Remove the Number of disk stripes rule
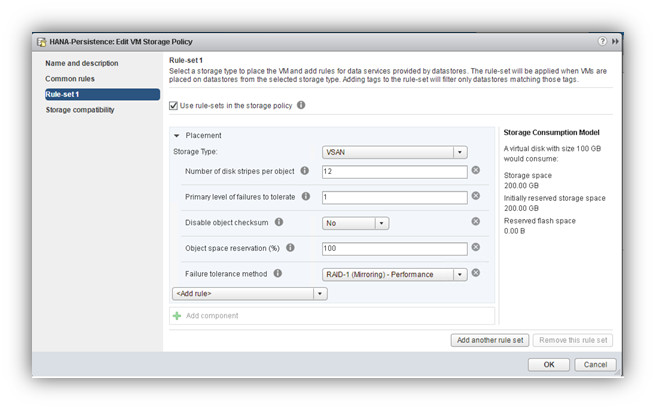656x410 pixels. [476, 171]
